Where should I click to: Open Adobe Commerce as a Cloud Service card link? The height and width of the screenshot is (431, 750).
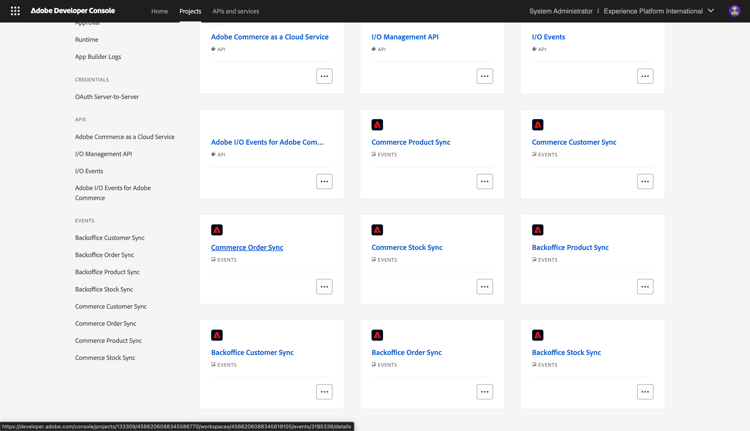pyautogui.click(x=270, y=37)
